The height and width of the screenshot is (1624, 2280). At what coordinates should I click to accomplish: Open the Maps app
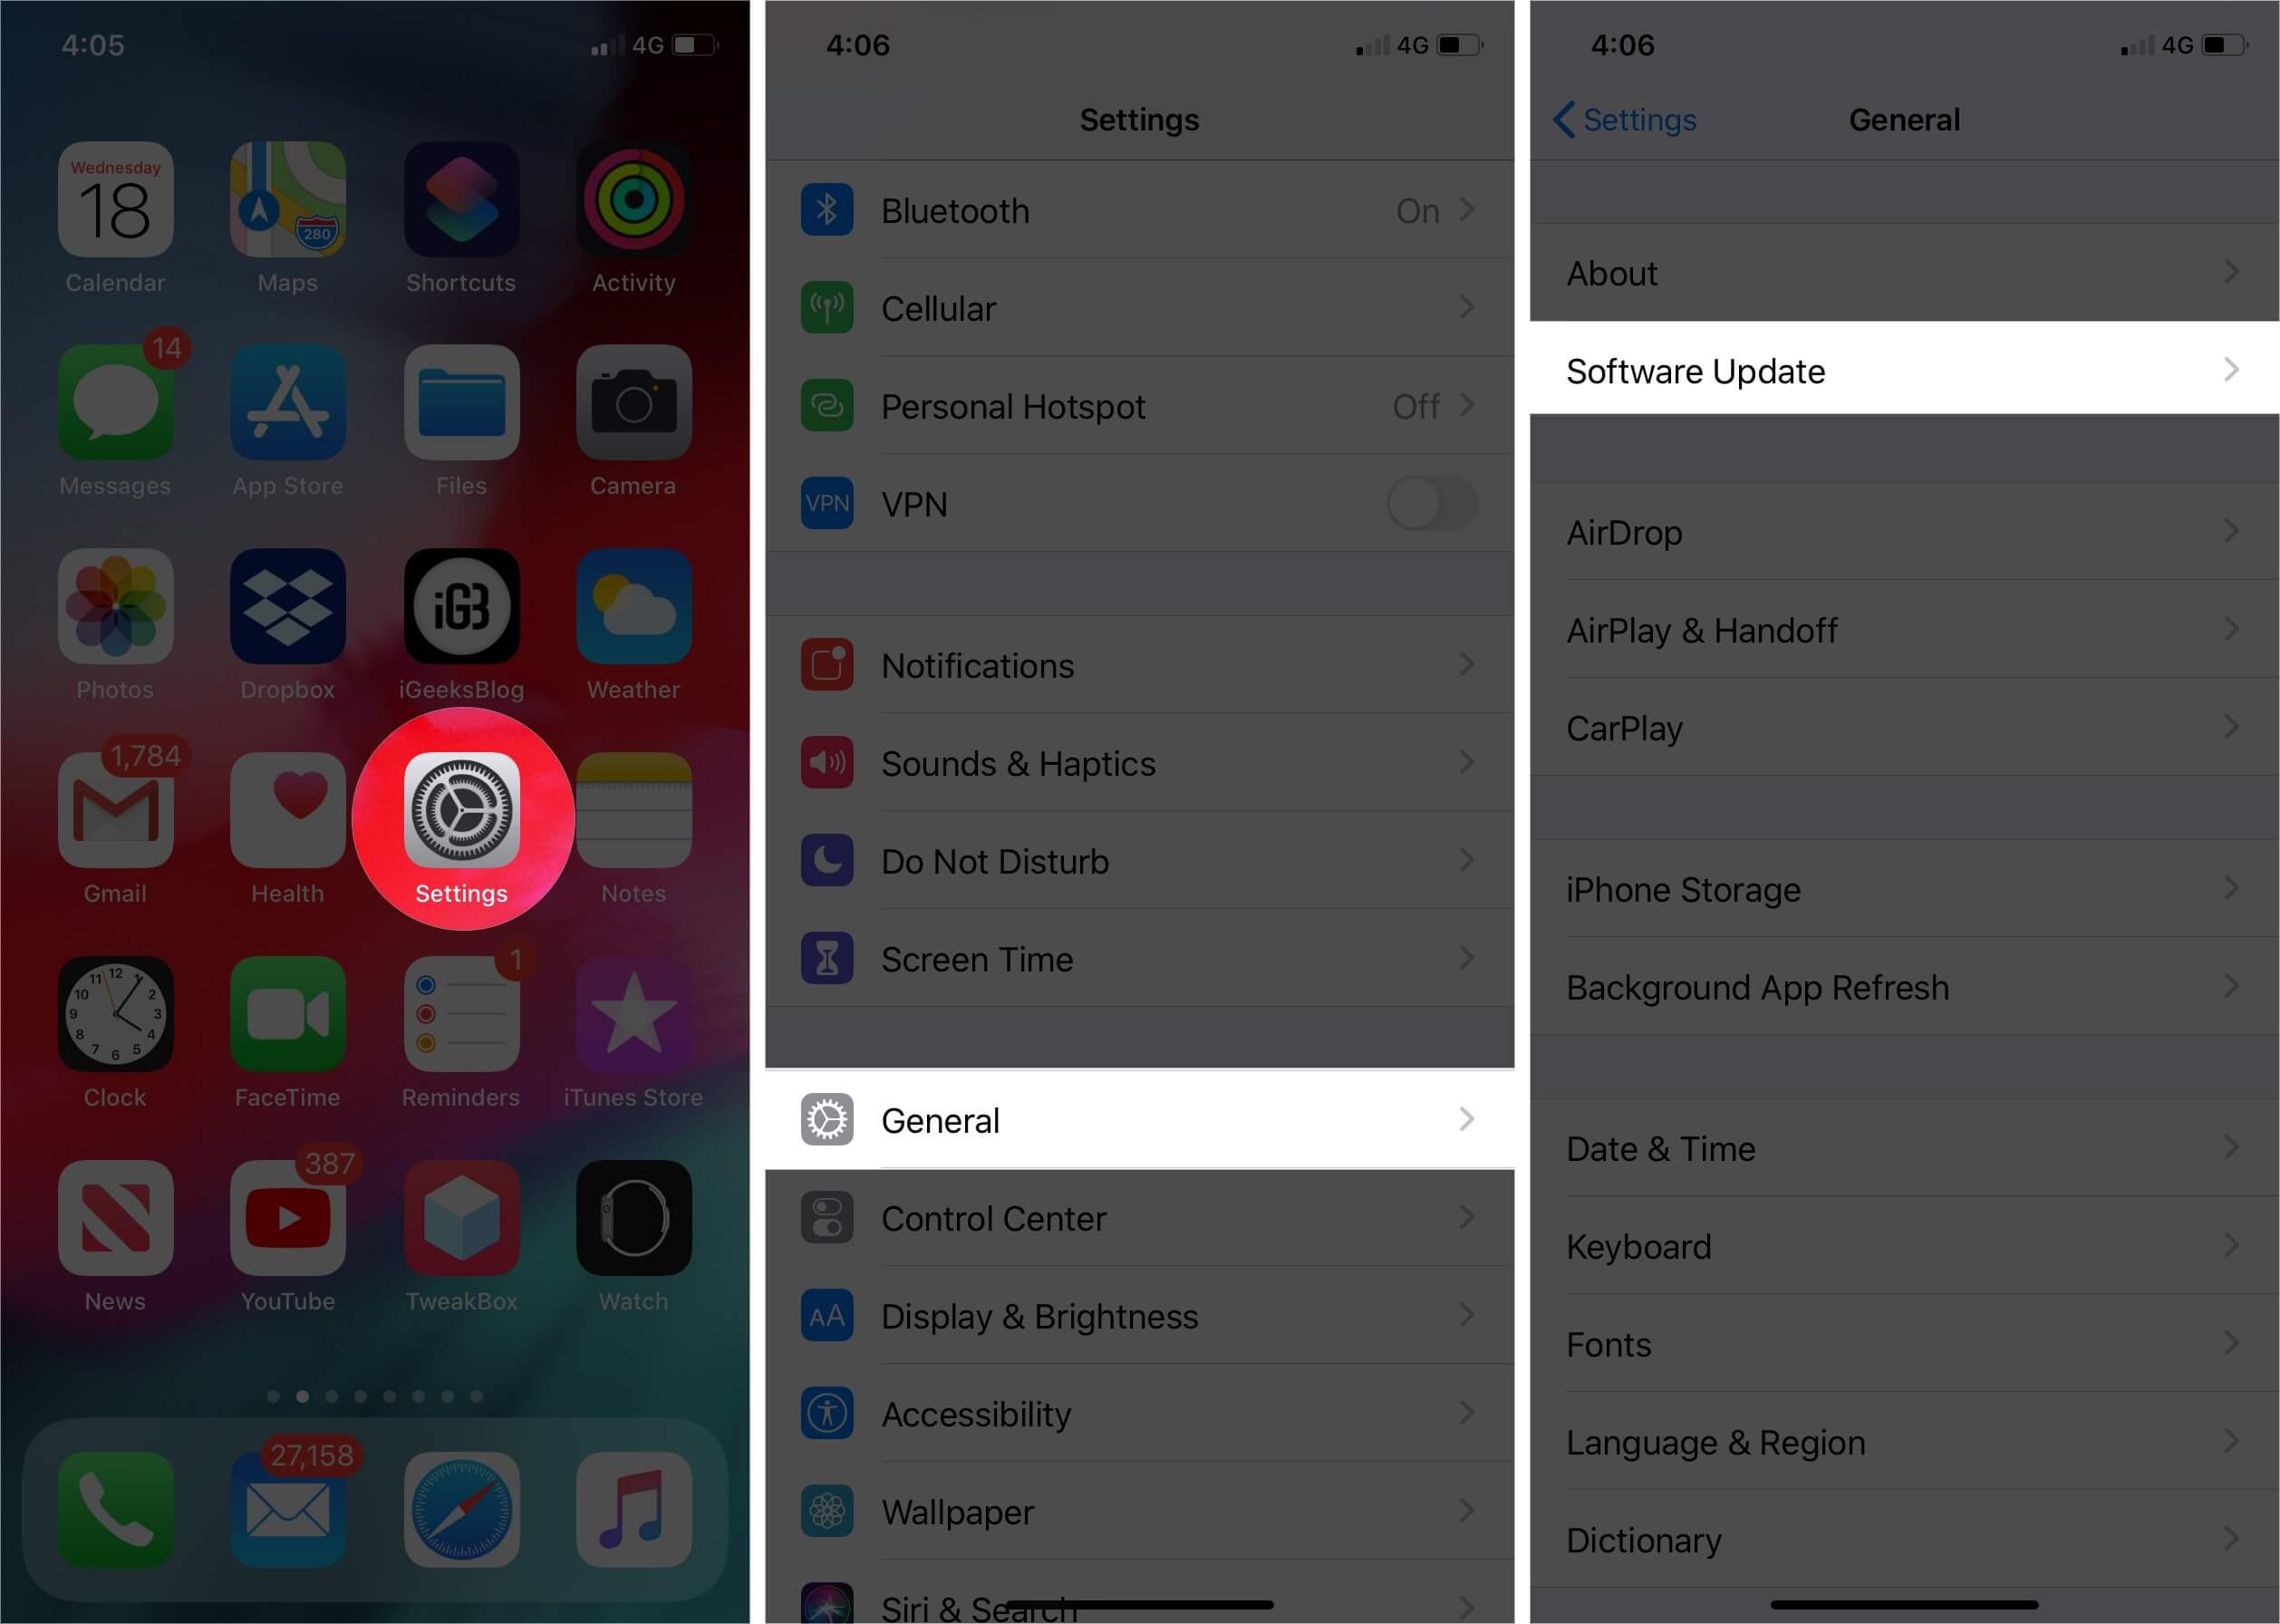pyautogui.click(x=286, y=217)
